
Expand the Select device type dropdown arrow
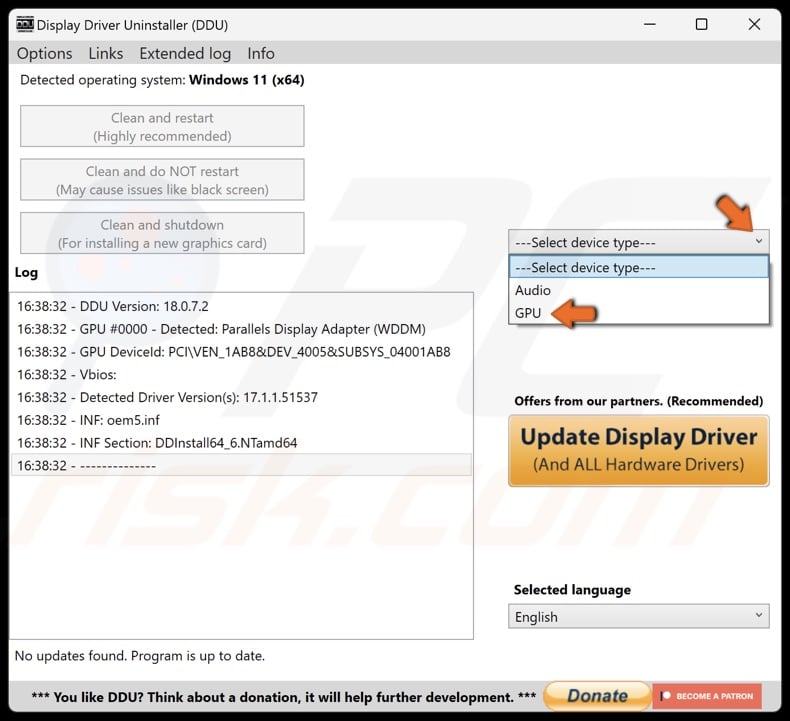(759, 242)
